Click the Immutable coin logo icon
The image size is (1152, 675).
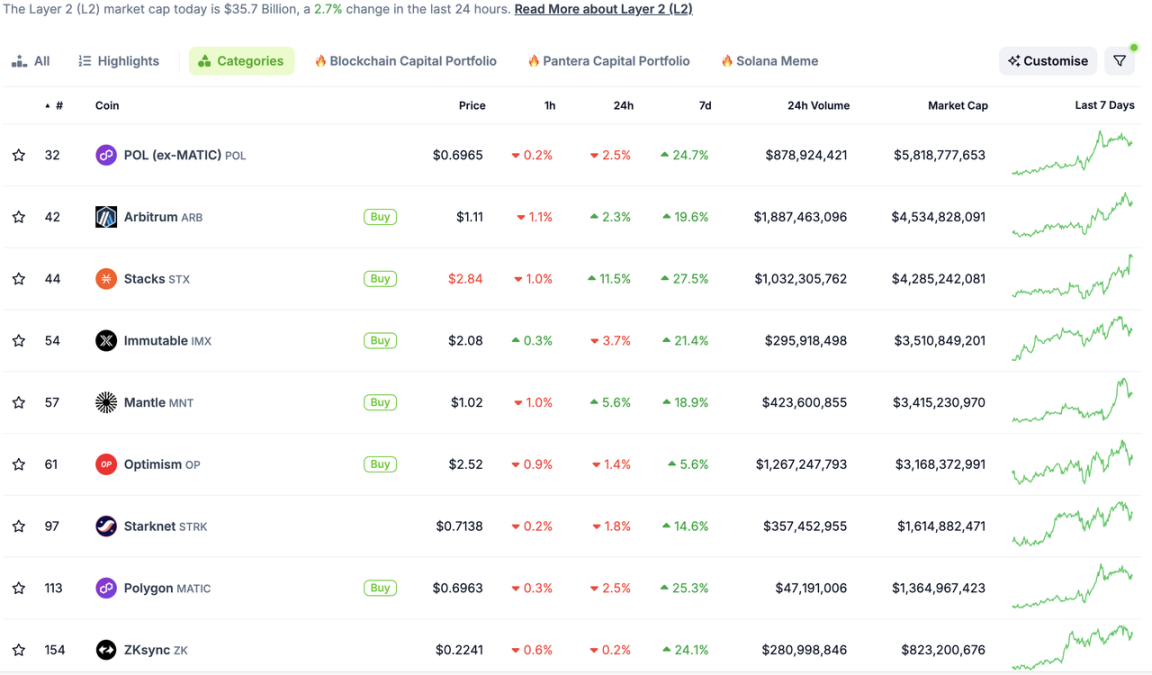click(106, 341)
